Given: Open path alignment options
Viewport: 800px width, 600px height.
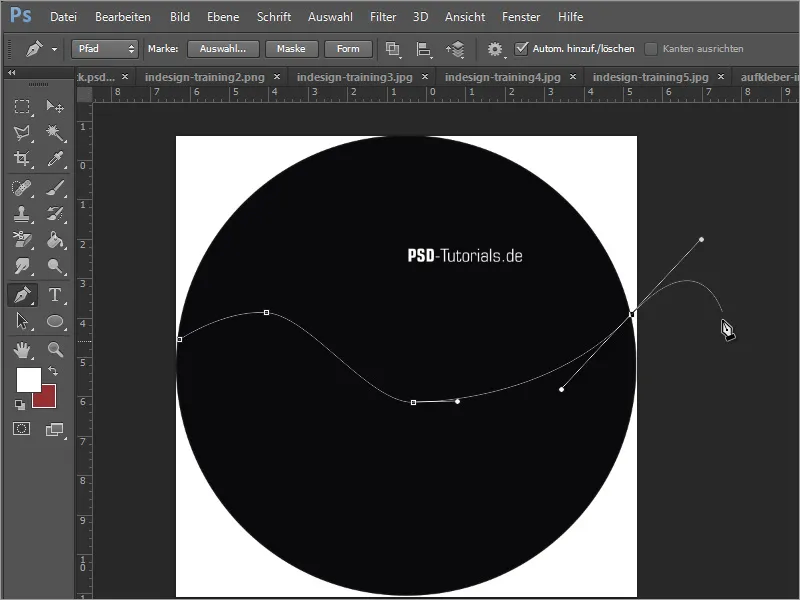Looking at the screenshot, I should pos(423,49).
